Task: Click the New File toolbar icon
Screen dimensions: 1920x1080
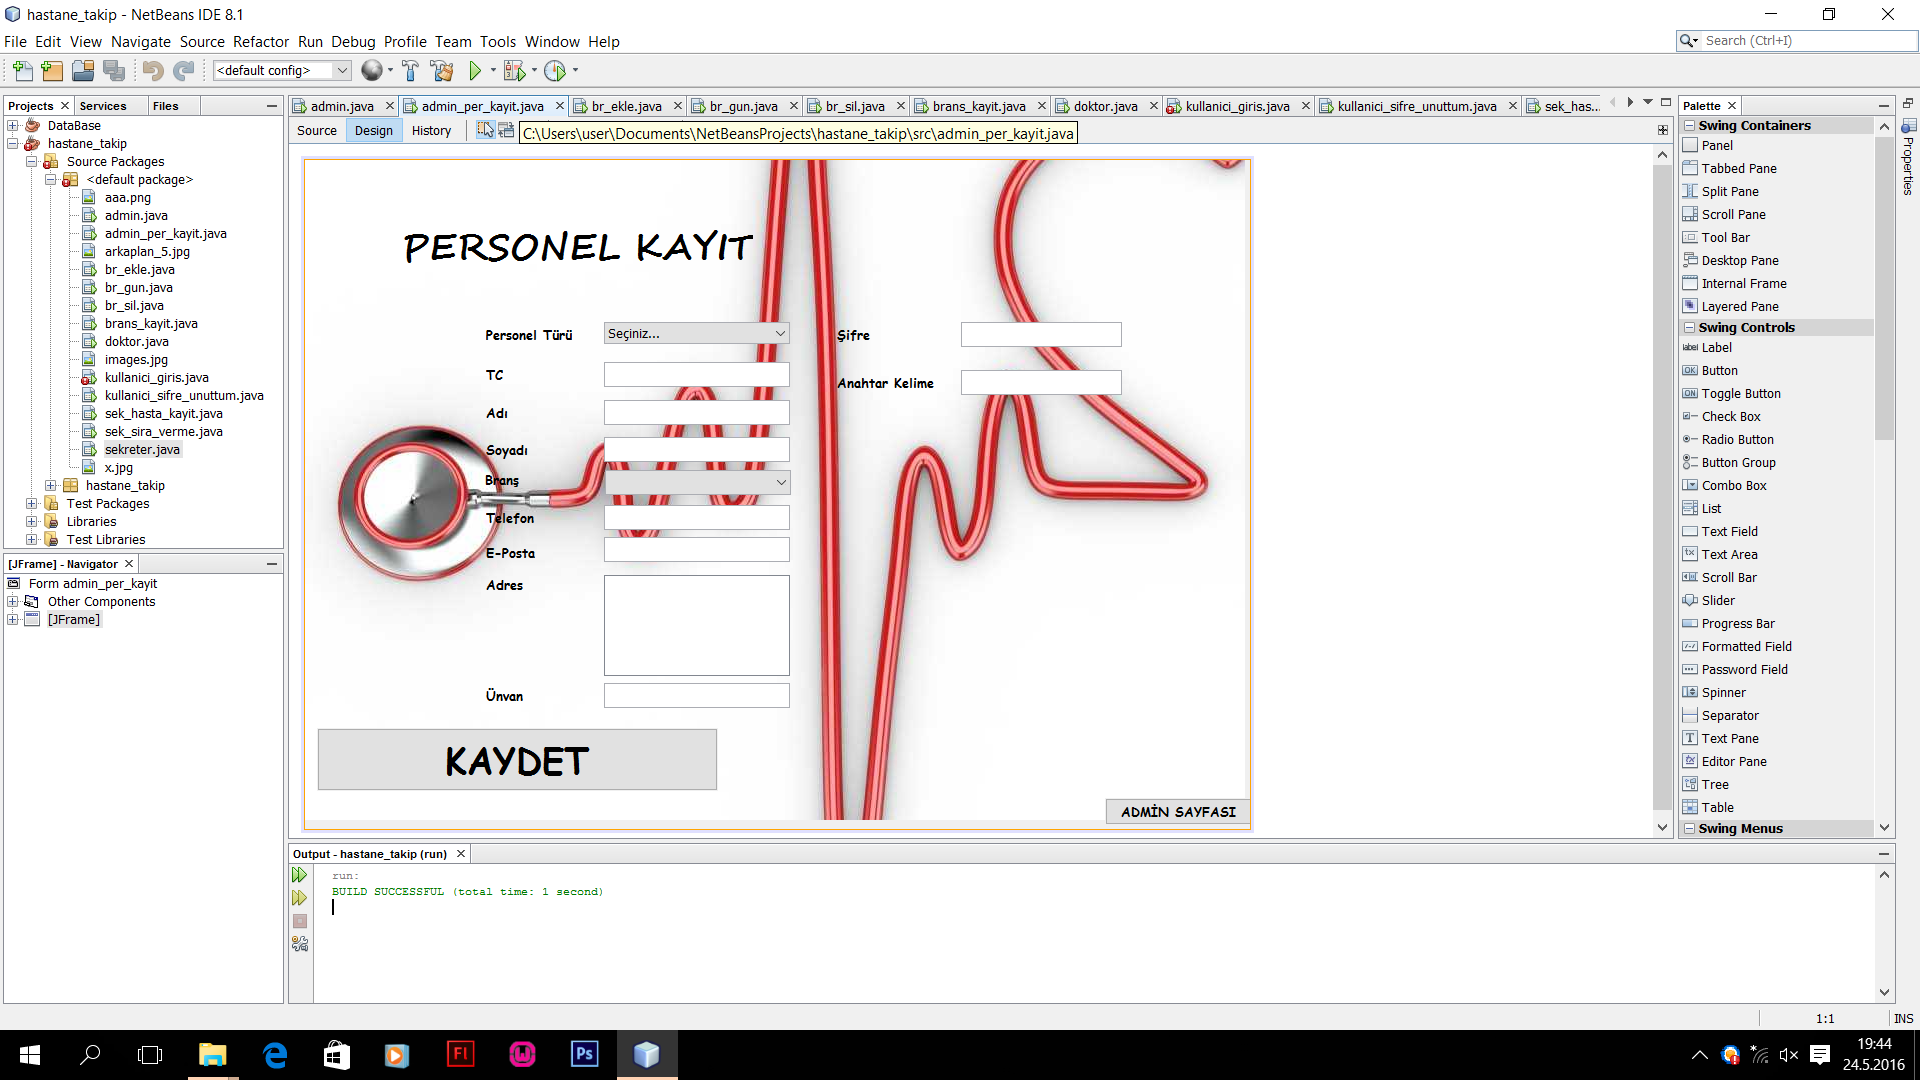Action: pyautogui.click(x=22, y=71)
